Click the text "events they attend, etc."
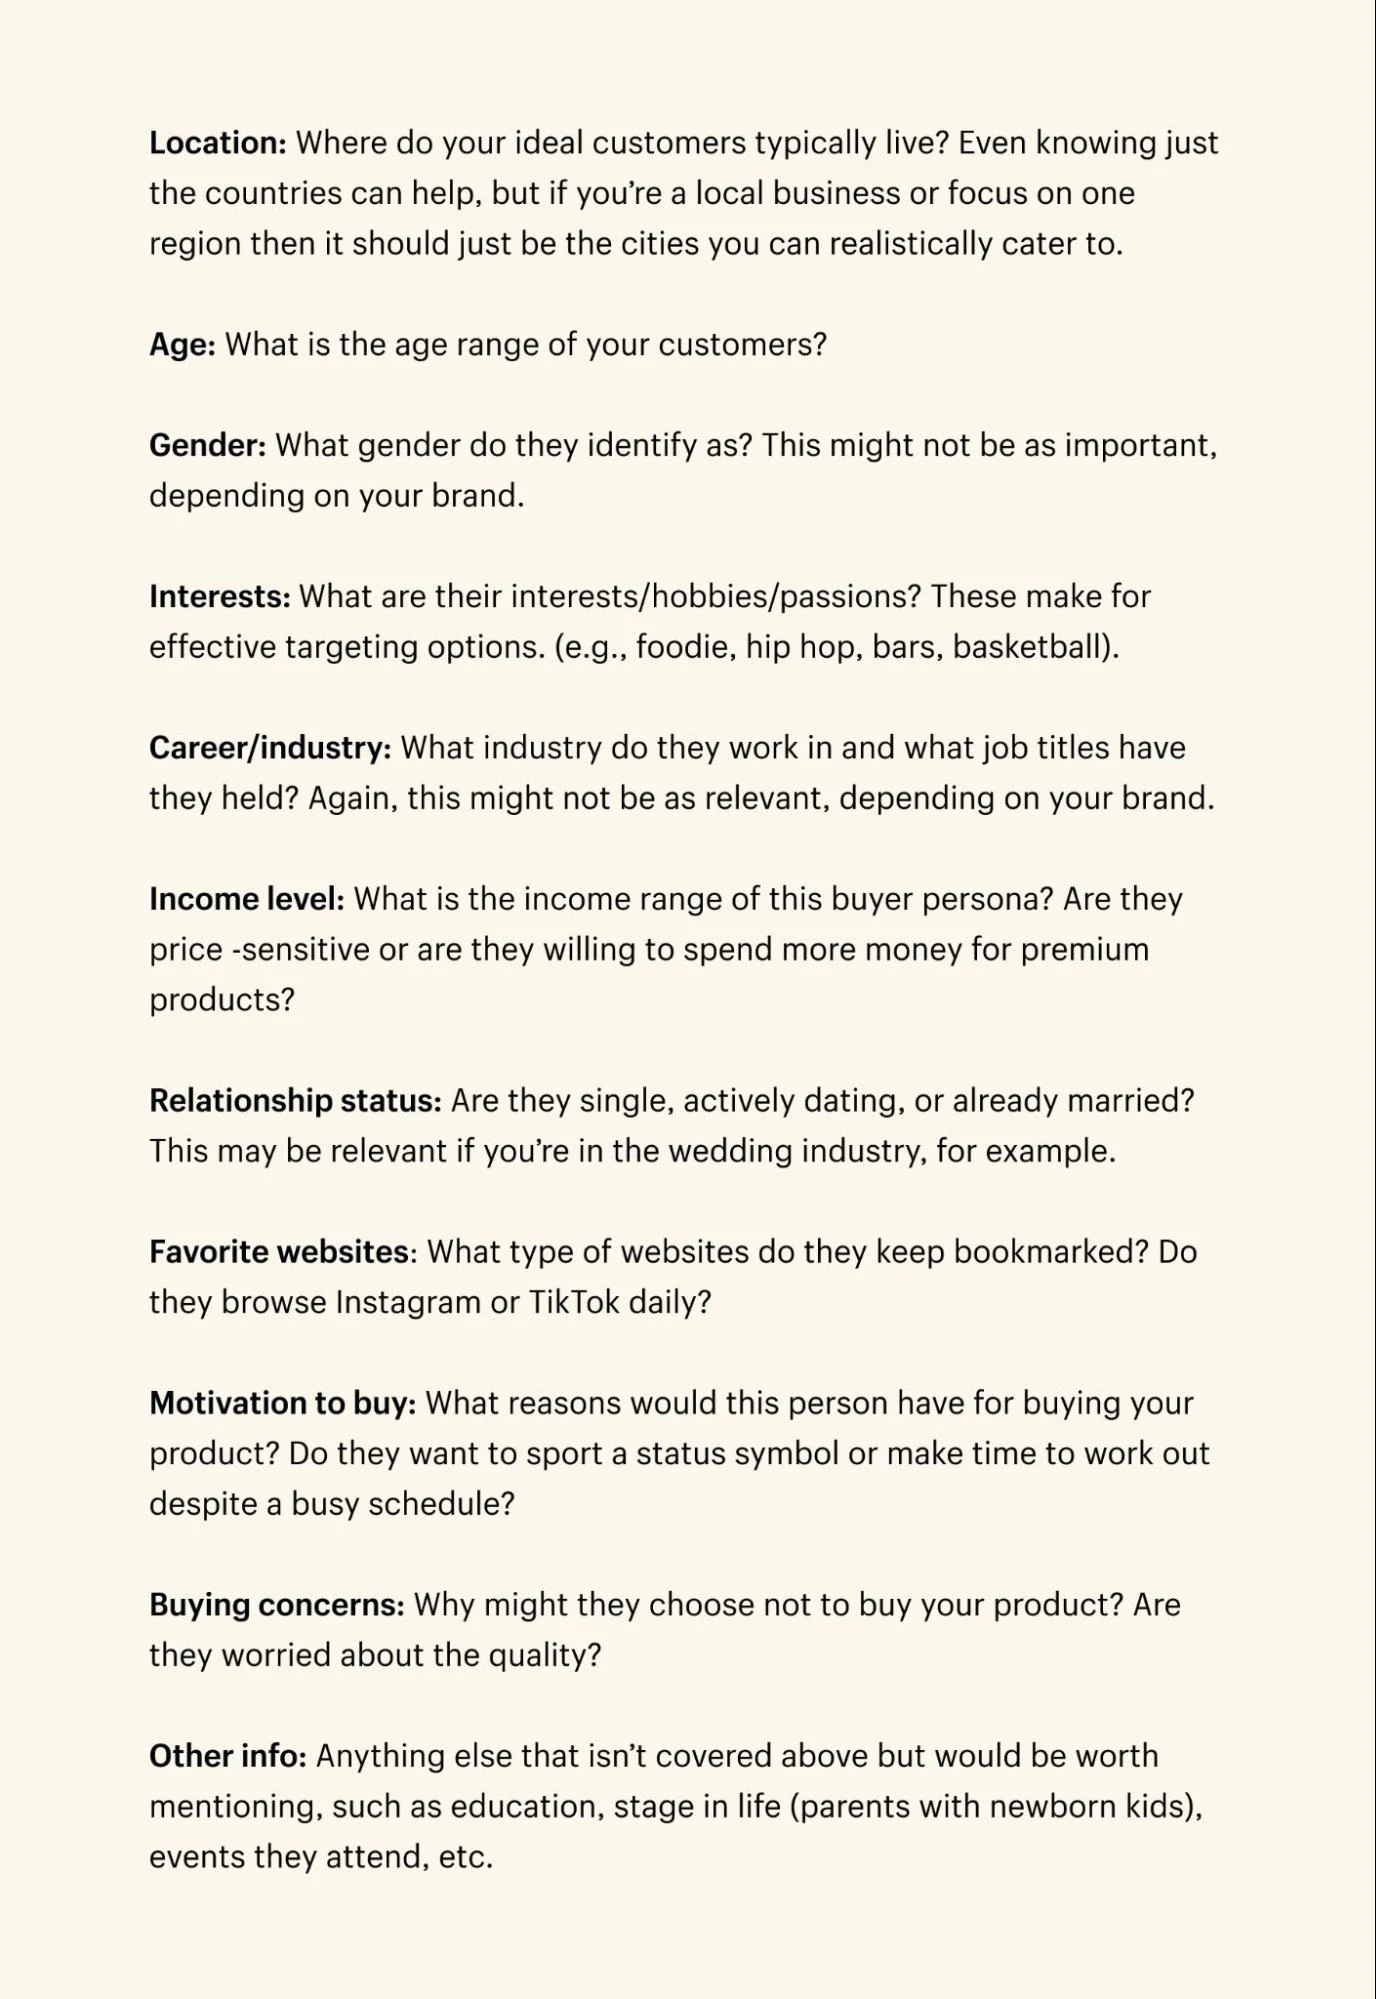The height and width of the screenshot is (1999, 1376). [x=321, y=1857]
